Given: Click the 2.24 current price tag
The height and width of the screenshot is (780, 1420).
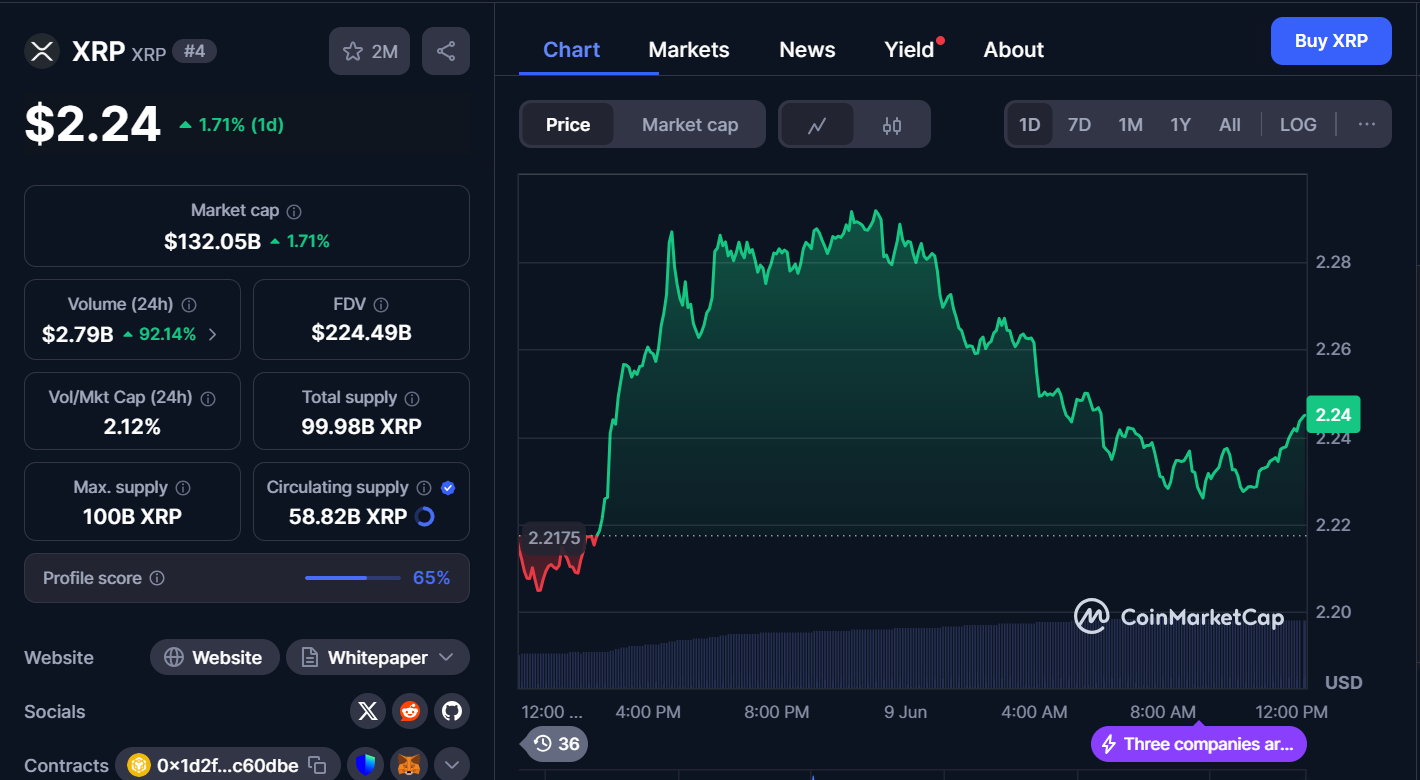Looking at the screenshot, I should point(1333,414).
